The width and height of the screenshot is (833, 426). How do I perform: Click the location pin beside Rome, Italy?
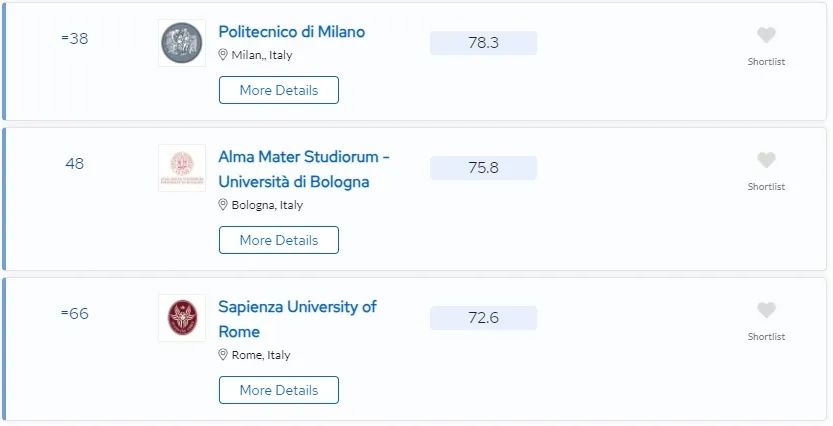[224, 355]
